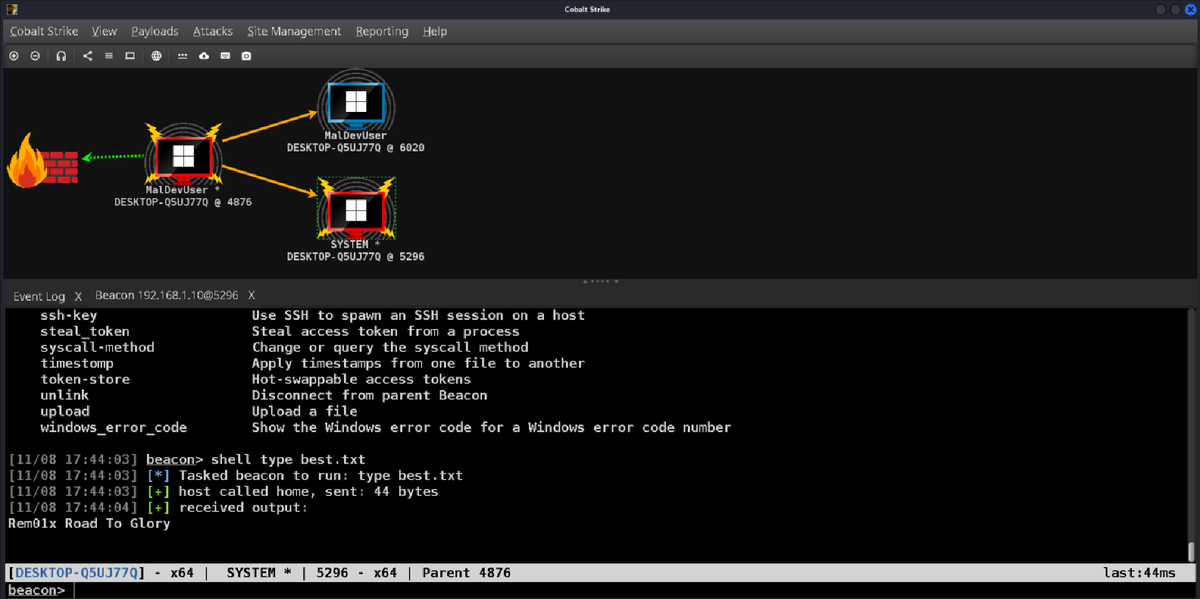Click the Cobalt Strike title bar app icon
This screenshot has width=1200, height=599.
tap(13, 9)
